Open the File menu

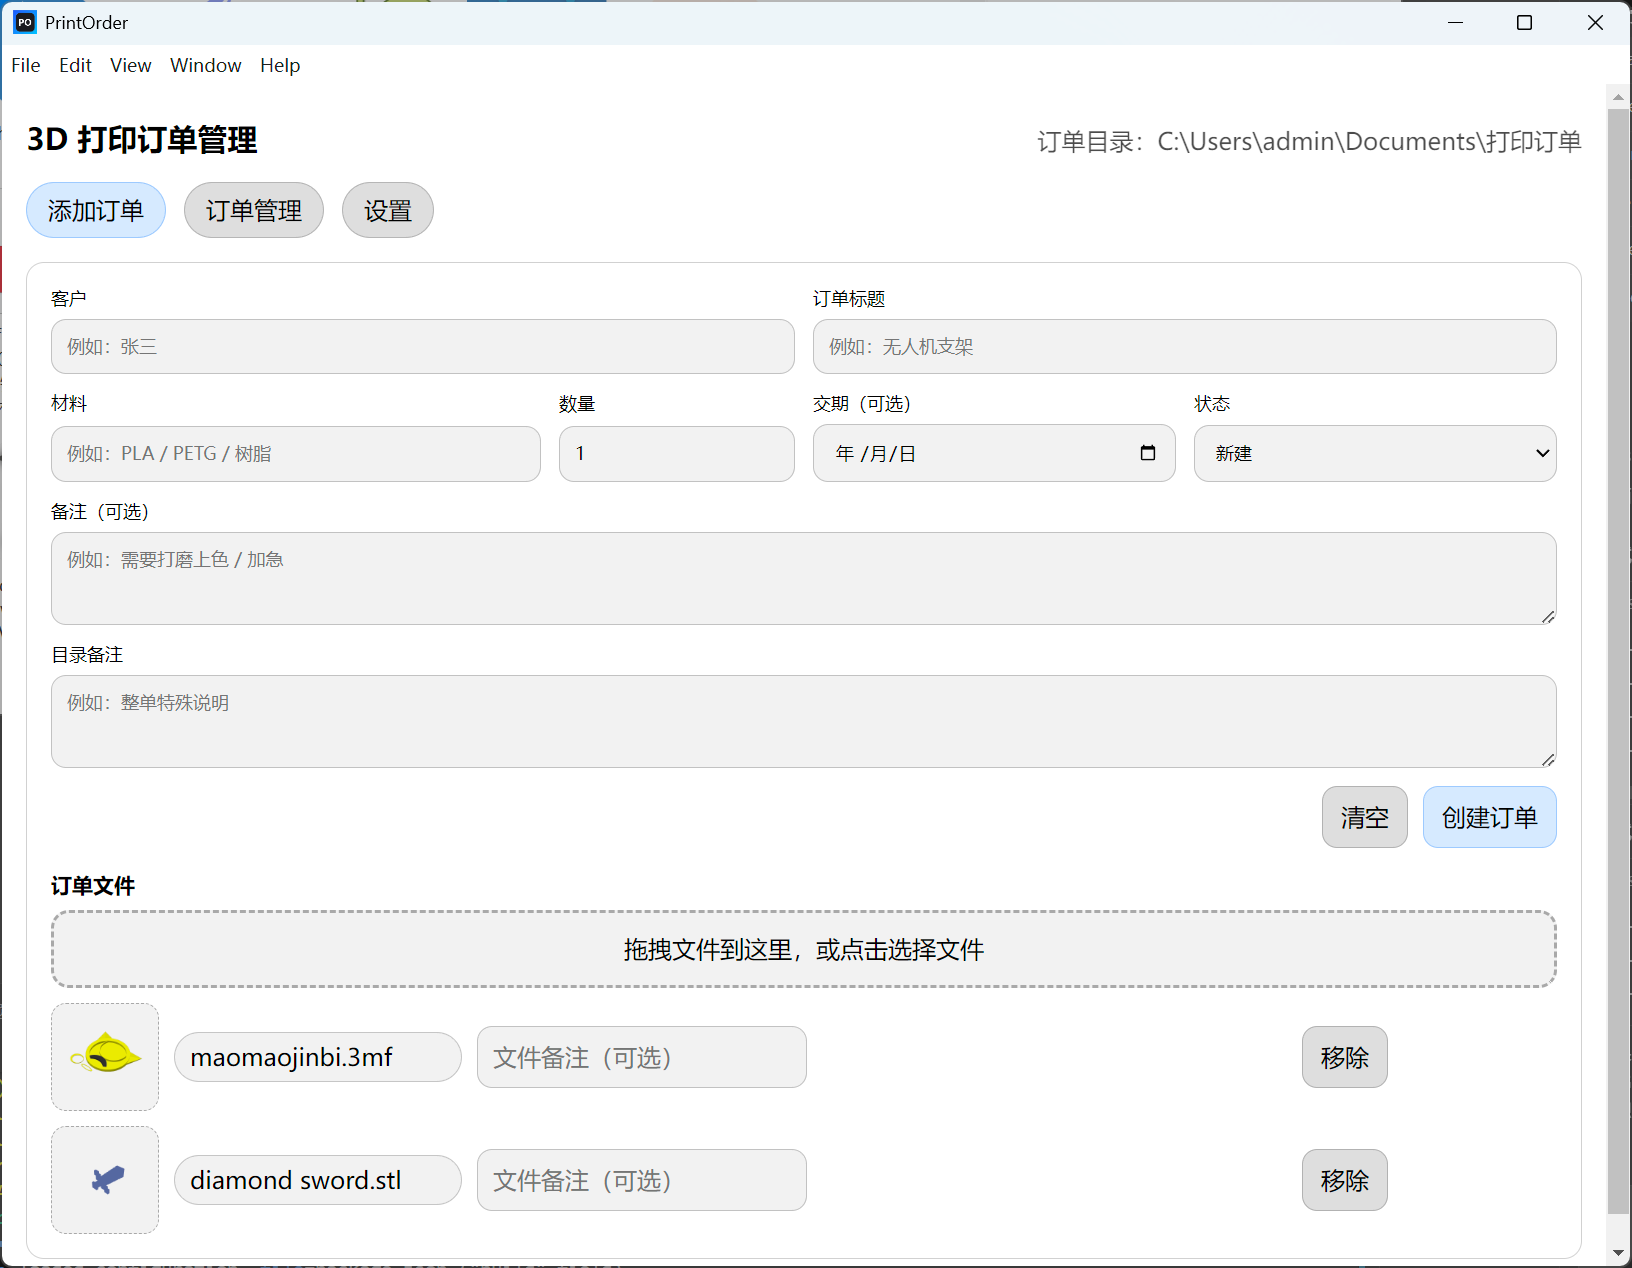coord(26,65)
